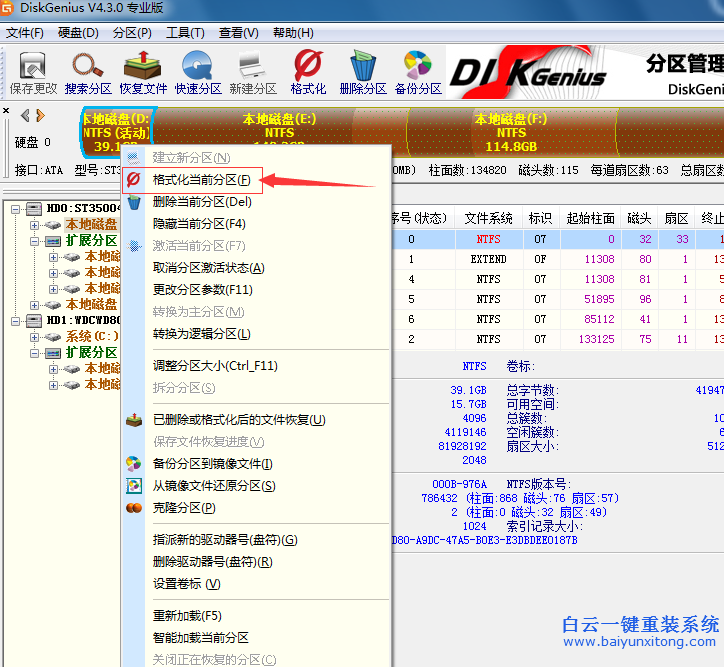This screenshot has width=724, height=667.
Task: Click the Save Changes (保存更改) toolbar icon
Action: click(33, 72)
